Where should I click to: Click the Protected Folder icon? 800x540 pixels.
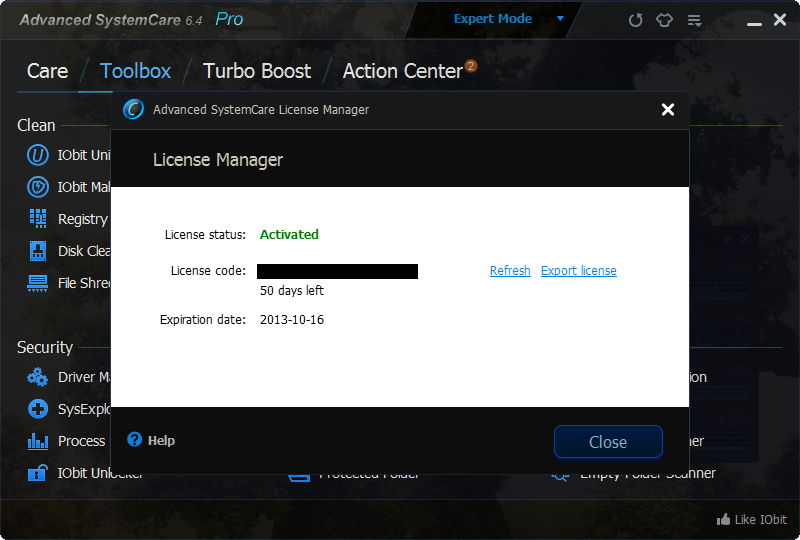point(299,477)
